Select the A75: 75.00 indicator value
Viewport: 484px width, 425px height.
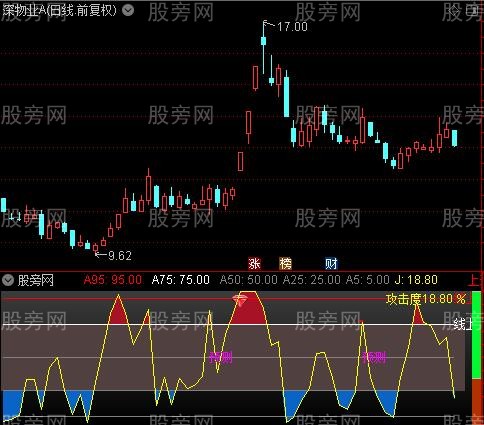pyautogui.click(x=181, y=280)
